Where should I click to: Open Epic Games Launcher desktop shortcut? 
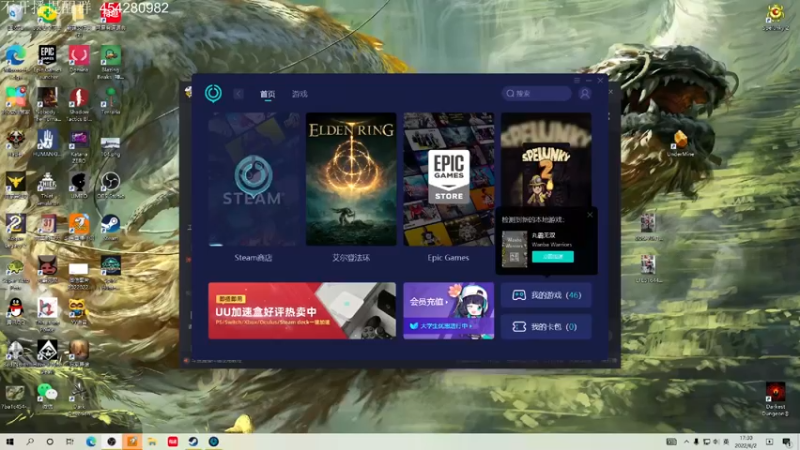[x=47, y=61]
